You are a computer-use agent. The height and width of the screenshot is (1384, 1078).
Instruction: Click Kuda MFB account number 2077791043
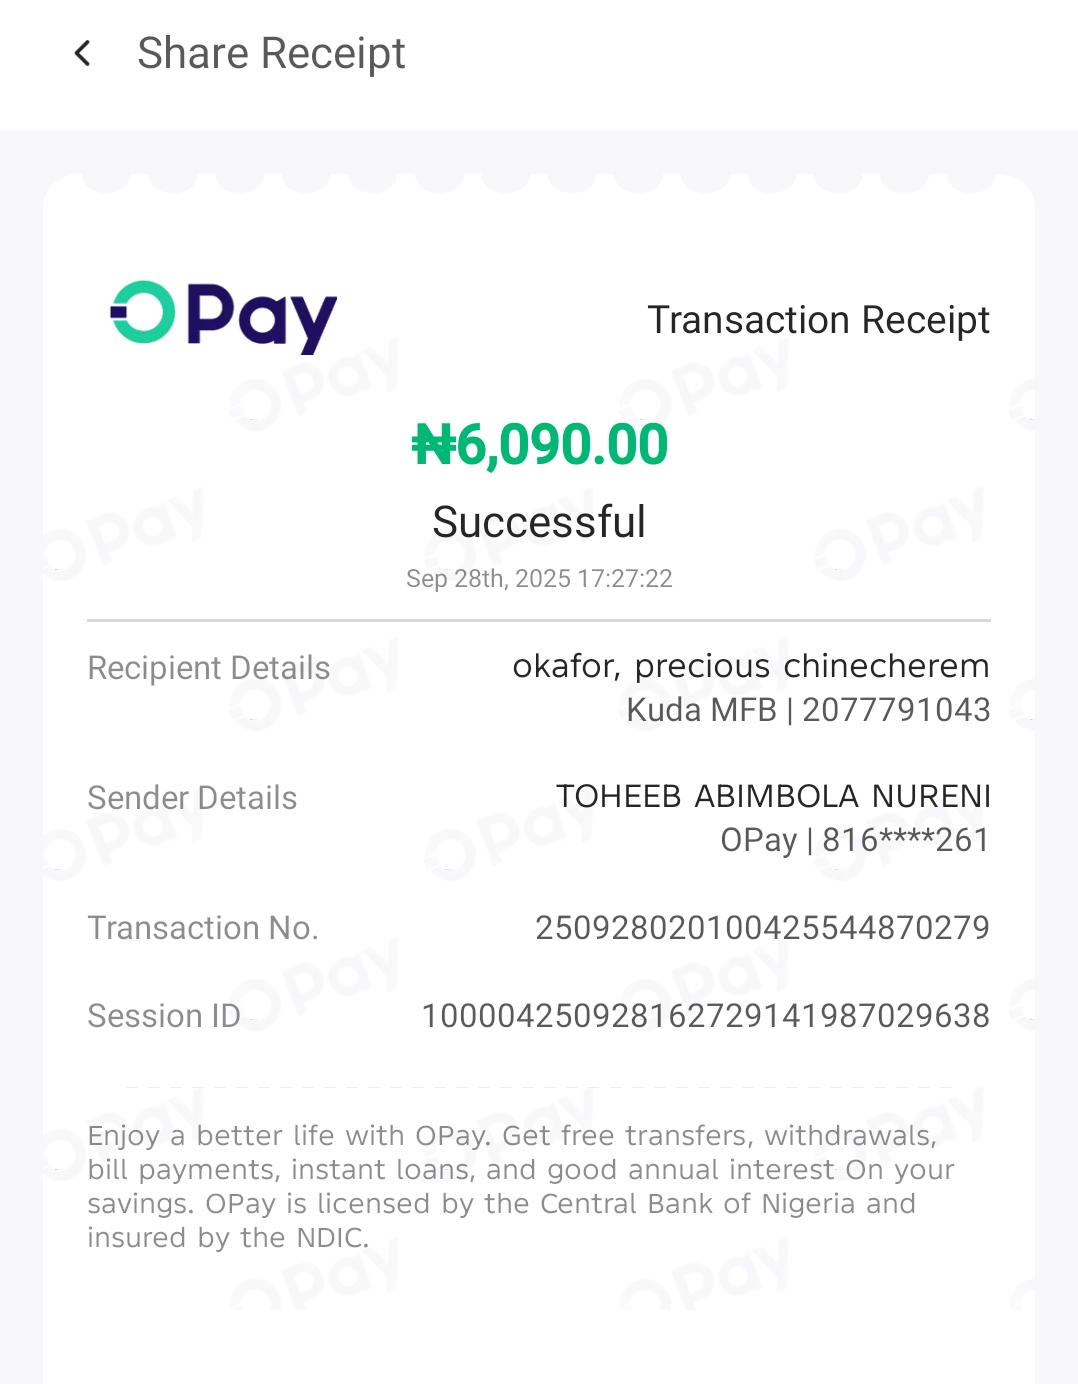coord(808,710)
